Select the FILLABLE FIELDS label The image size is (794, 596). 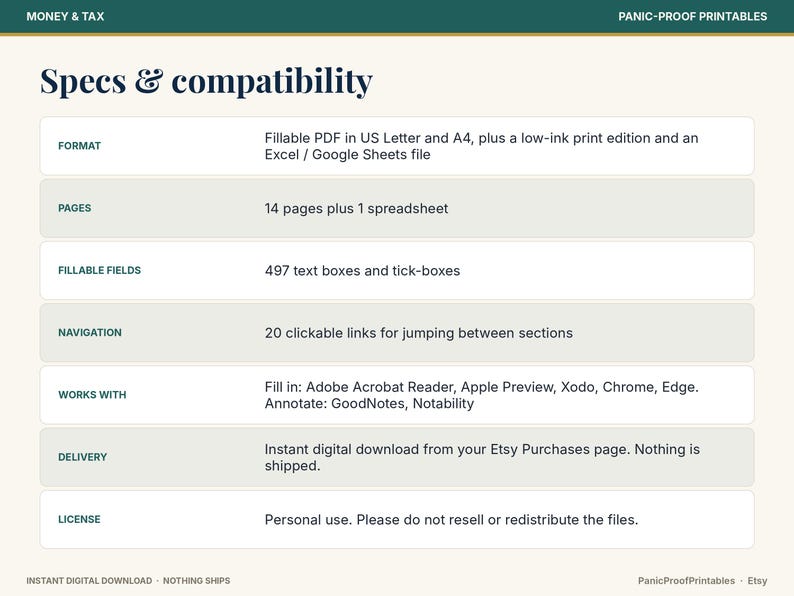coord(99,270)
